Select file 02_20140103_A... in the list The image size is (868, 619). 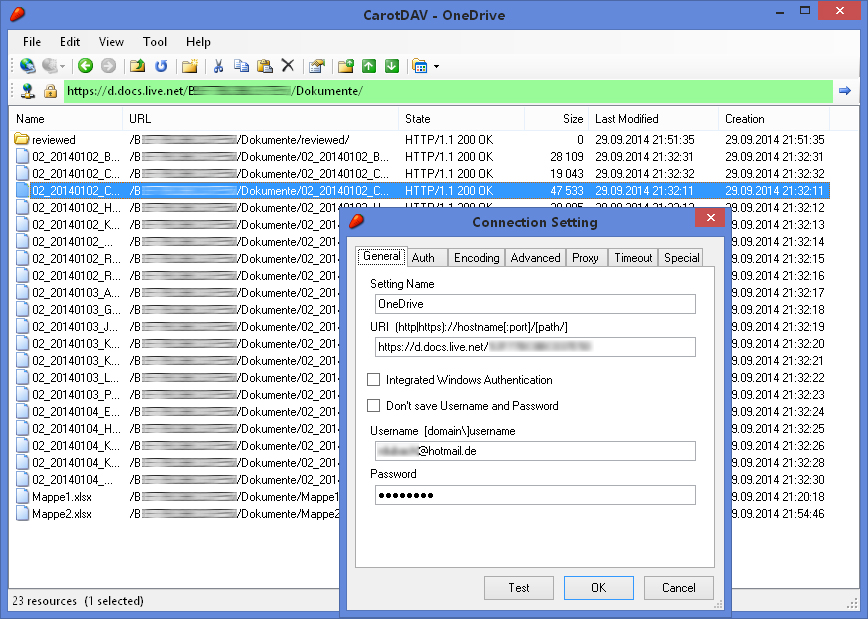click(75, 292)
